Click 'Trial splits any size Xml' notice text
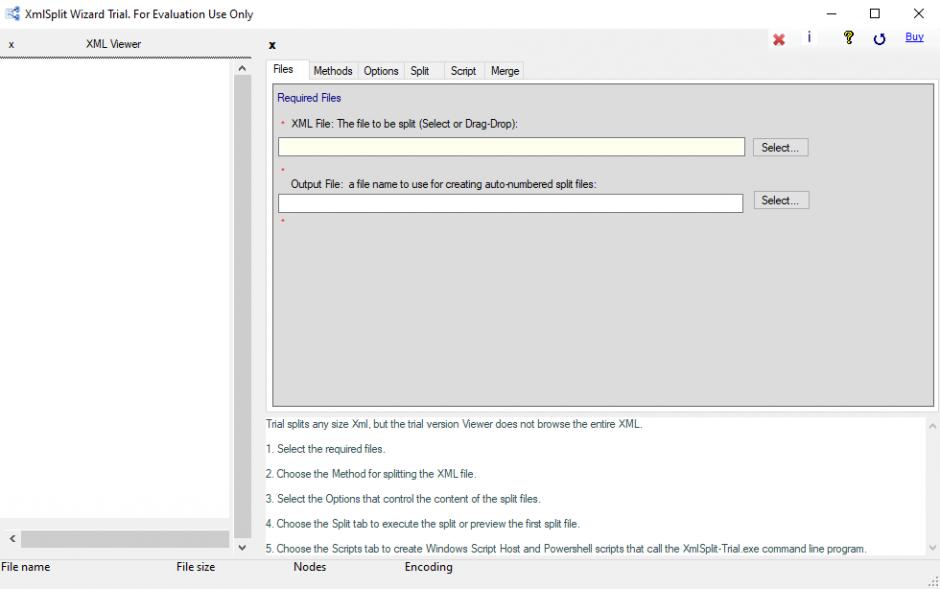 coord(454,424)
